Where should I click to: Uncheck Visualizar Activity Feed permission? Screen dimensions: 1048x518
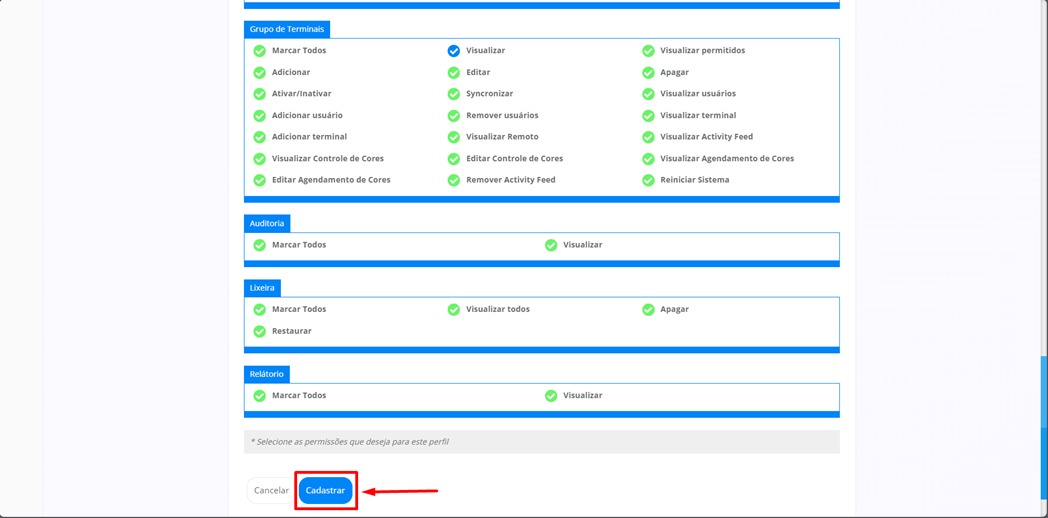[648, 137]
